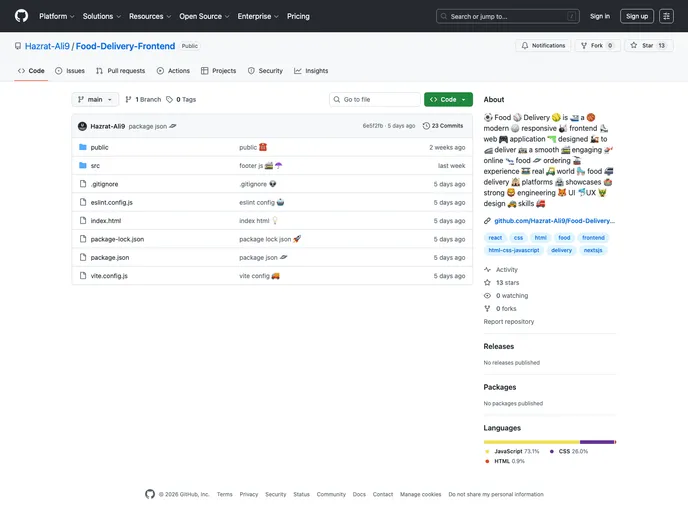688x512 pixels.
Task: Select the html-css-javascript topic tag
Action: point(514,251)
